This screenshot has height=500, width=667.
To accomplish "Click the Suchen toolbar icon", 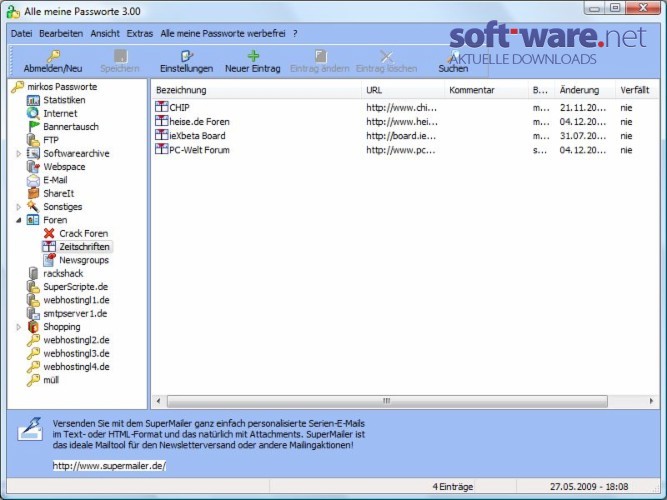I will pos(453,57).
